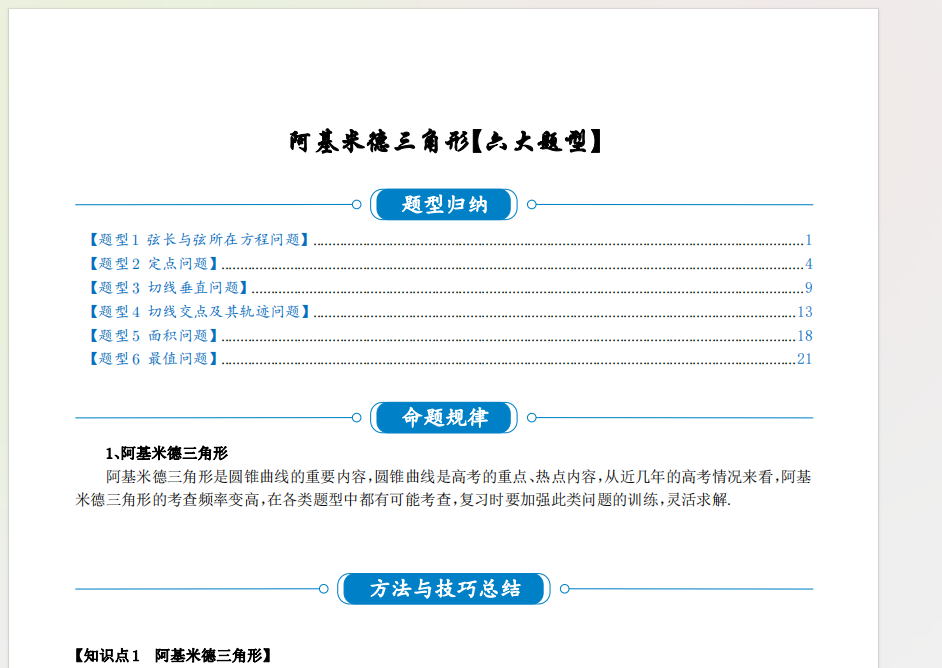942x668 pixels.
Task: Click the 命题规律 blue section badge
Action: click(444, 418)
